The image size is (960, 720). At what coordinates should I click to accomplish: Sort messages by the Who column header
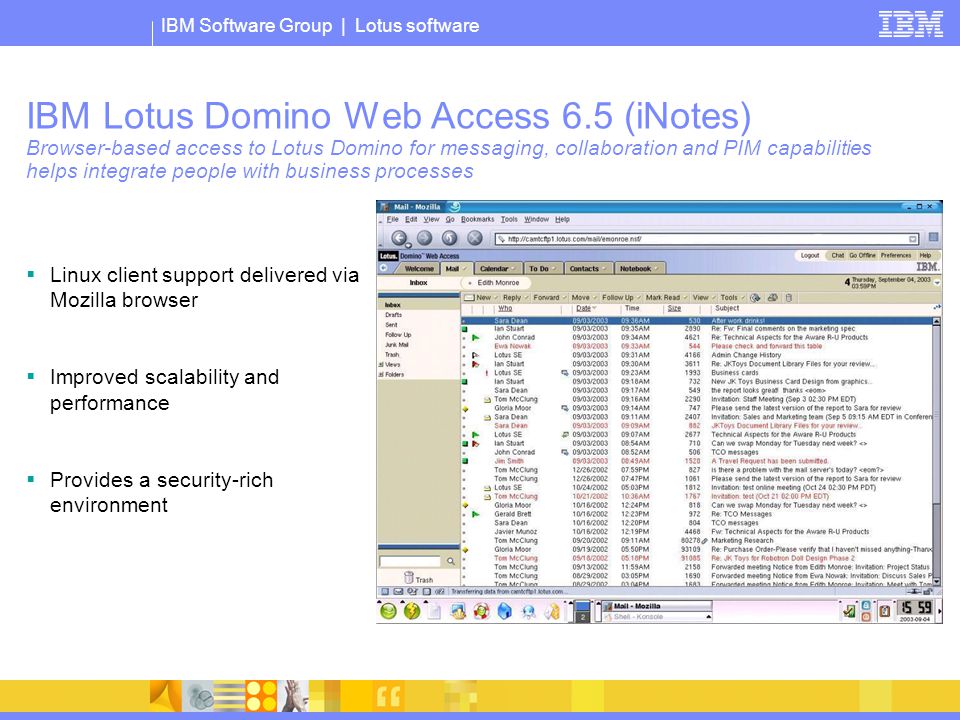coord(505,309)
